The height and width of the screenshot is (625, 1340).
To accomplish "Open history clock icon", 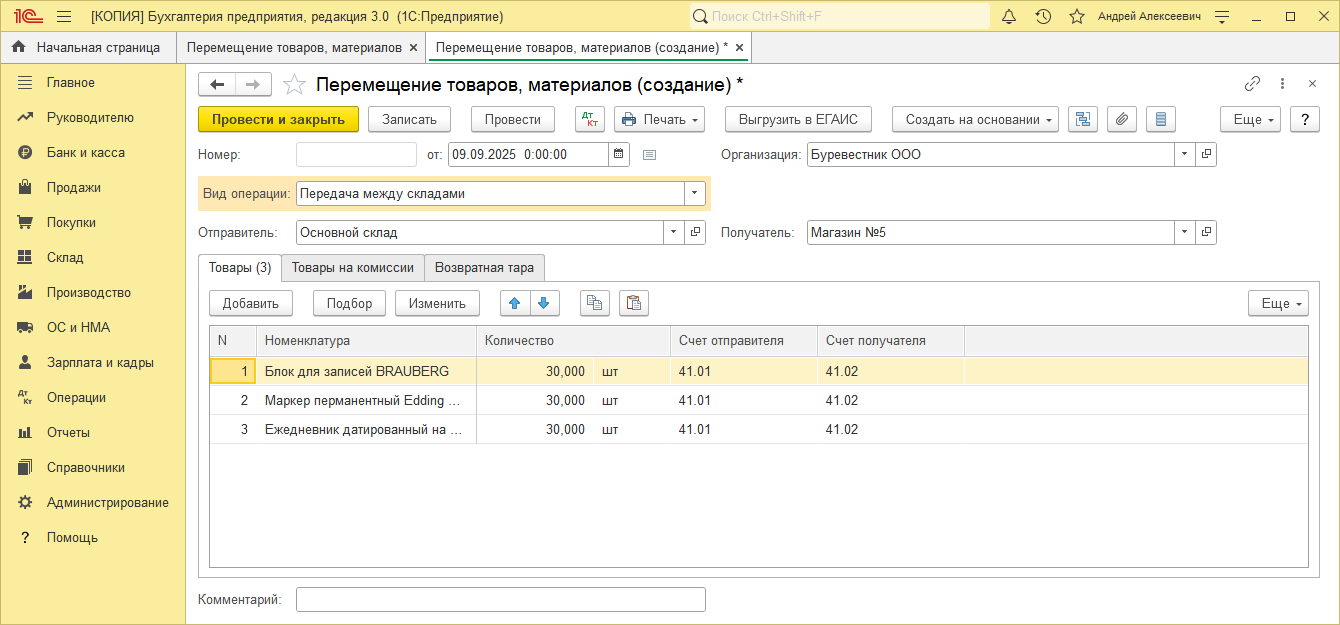I will (1043, 17).
